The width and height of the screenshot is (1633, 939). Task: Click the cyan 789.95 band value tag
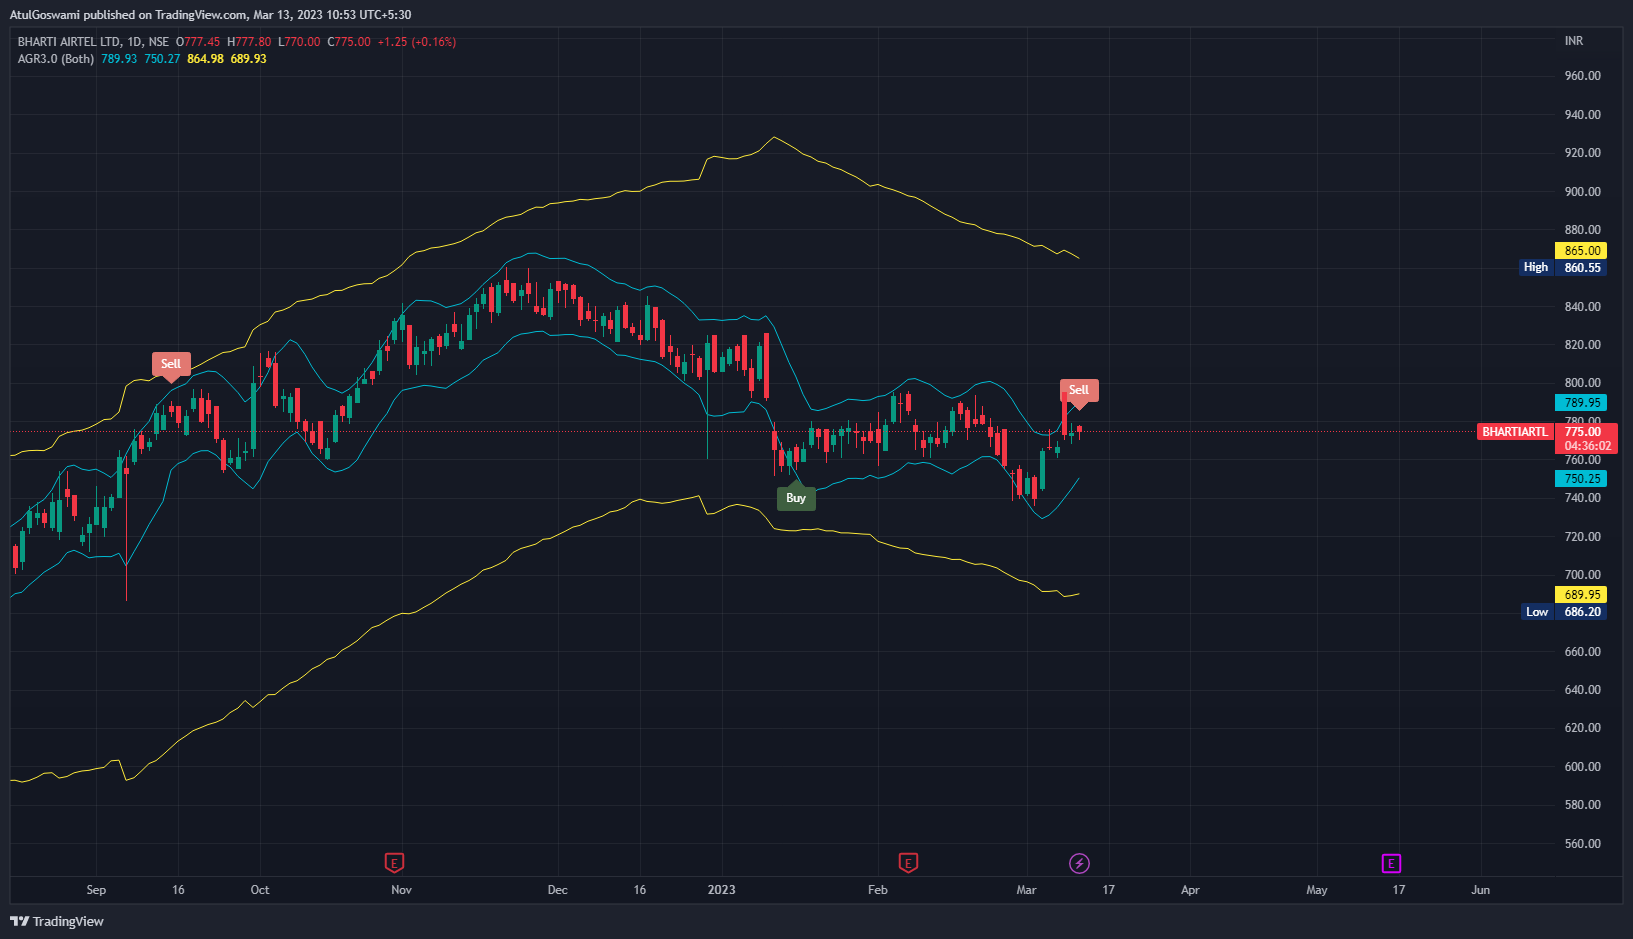coord(1582,403)
